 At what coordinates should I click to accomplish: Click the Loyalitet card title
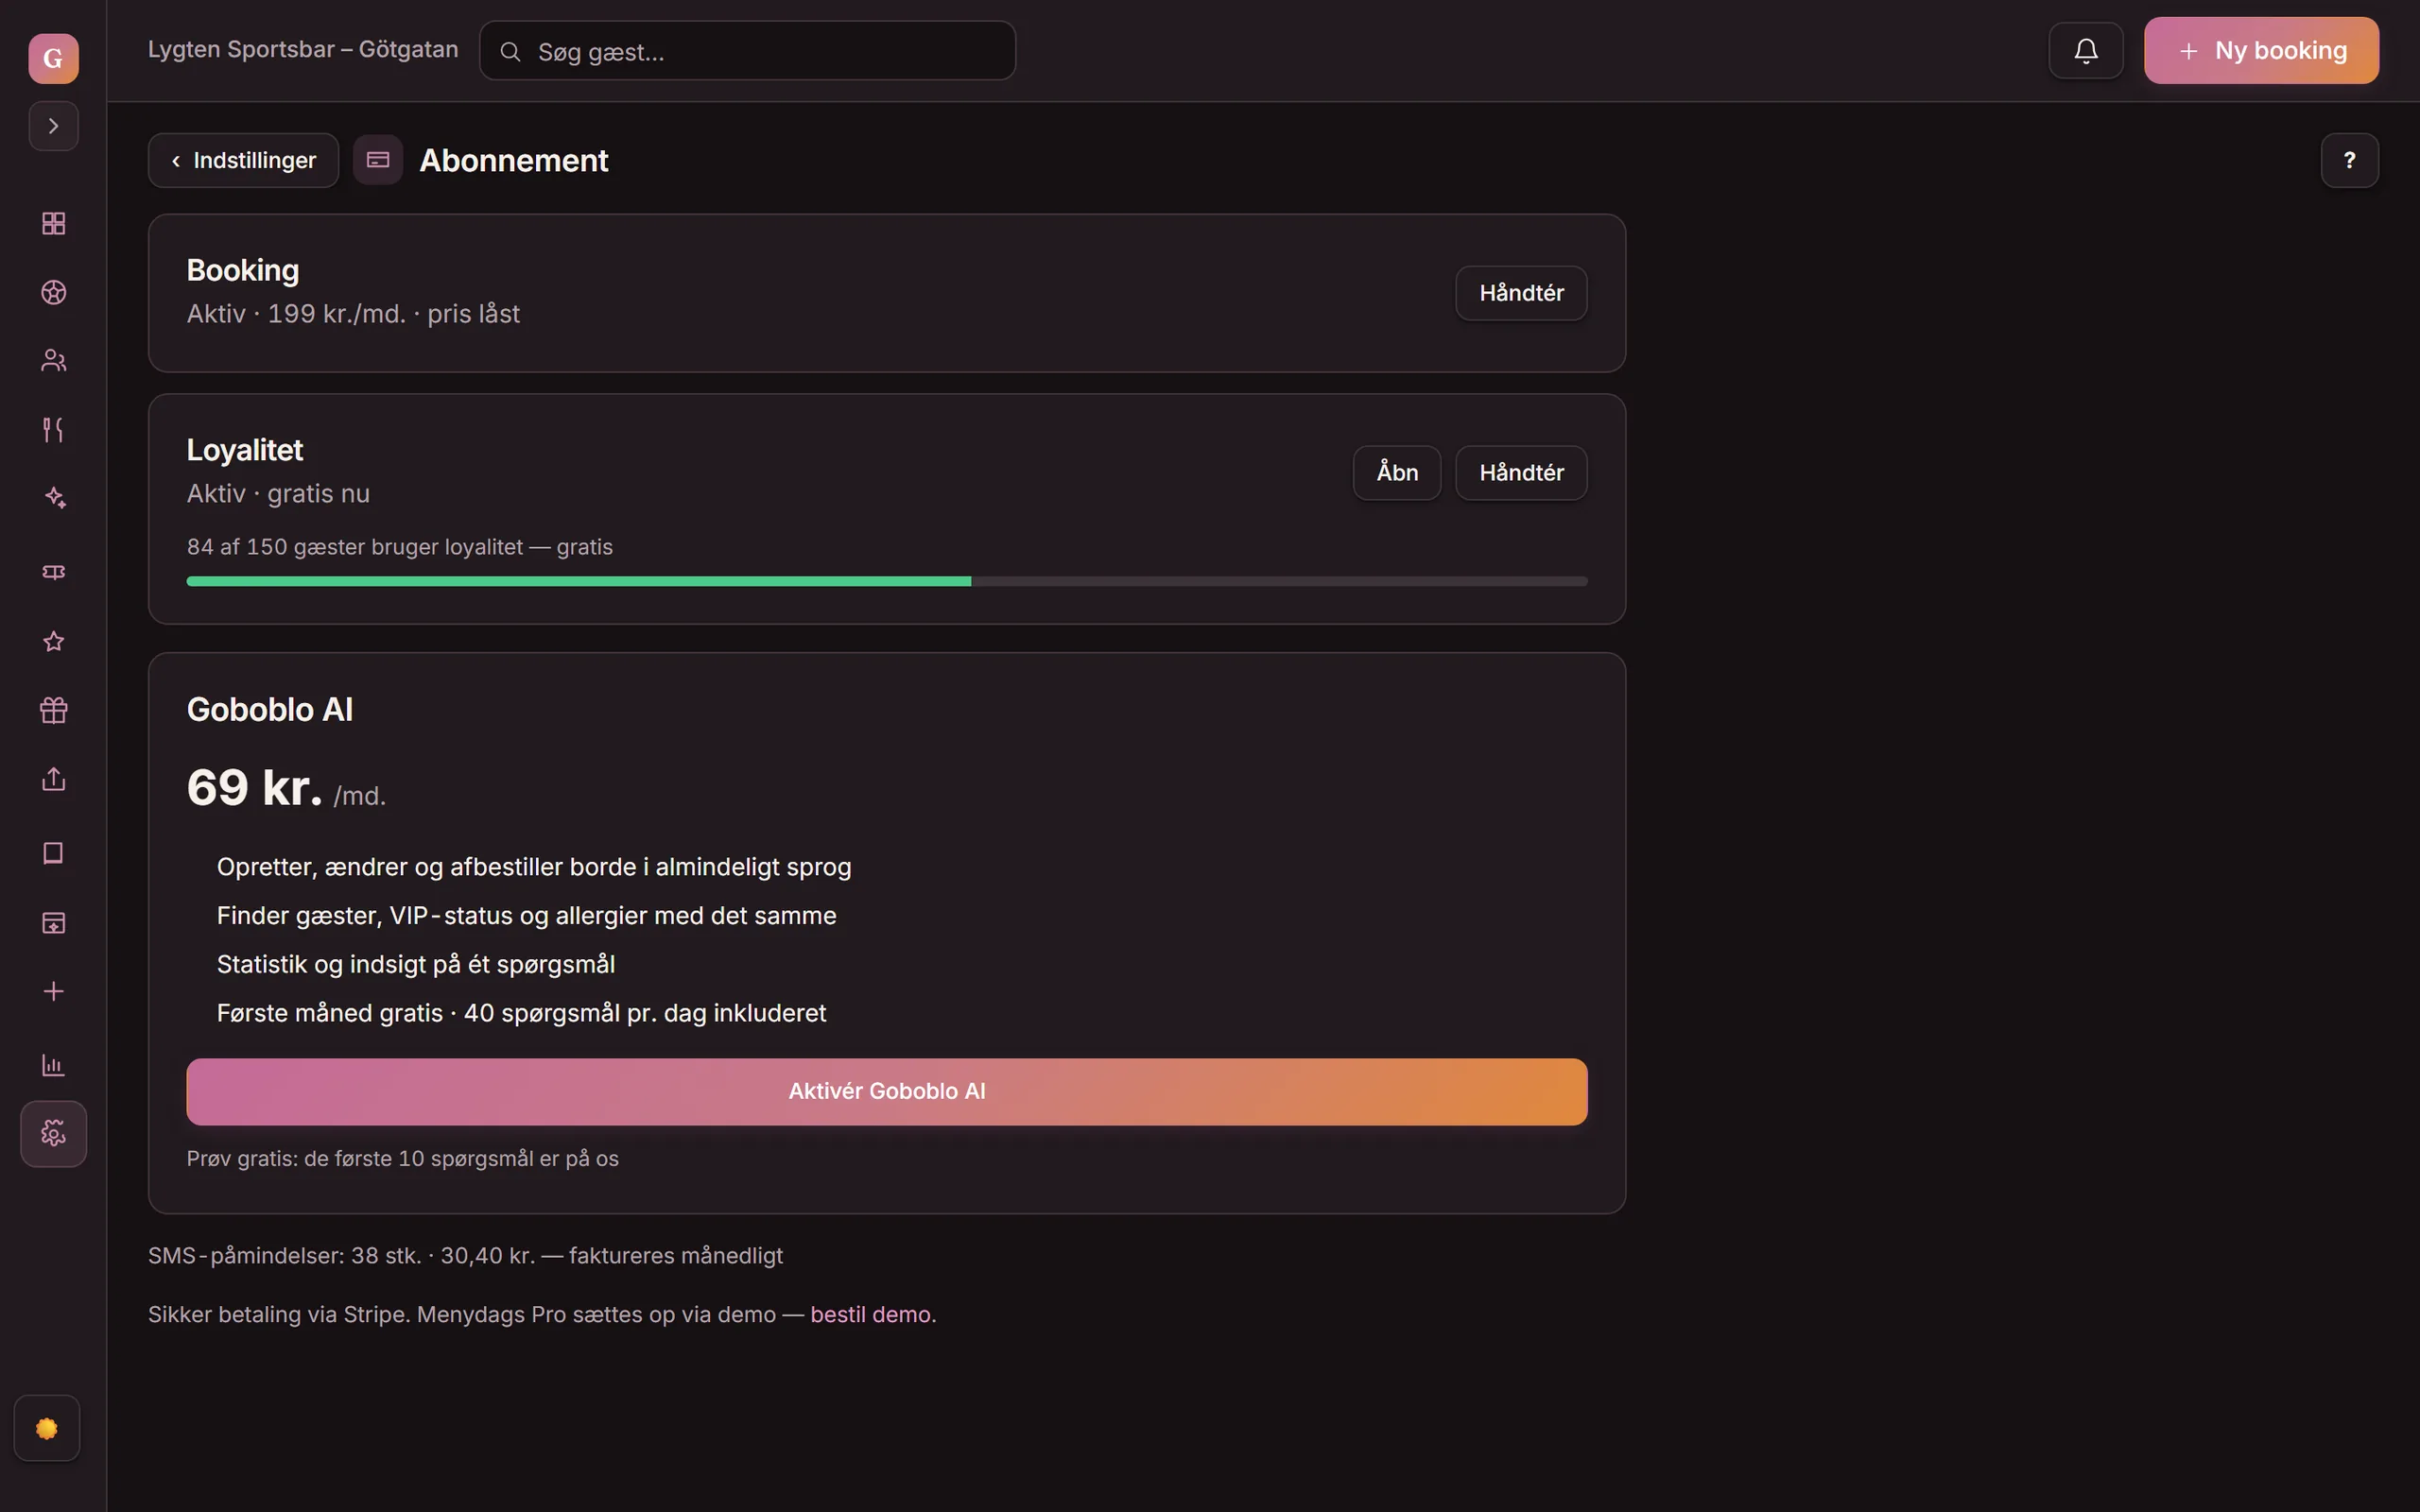click(x=245, y=451)
